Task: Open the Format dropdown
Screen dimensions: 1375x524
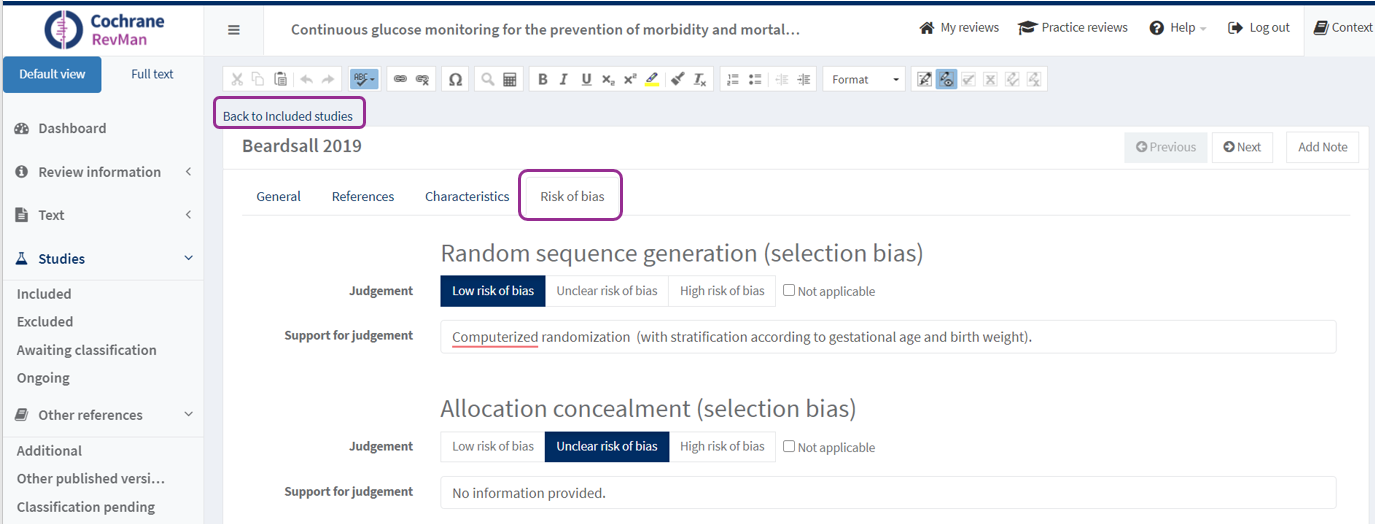Action: click(x=865, y=80)
